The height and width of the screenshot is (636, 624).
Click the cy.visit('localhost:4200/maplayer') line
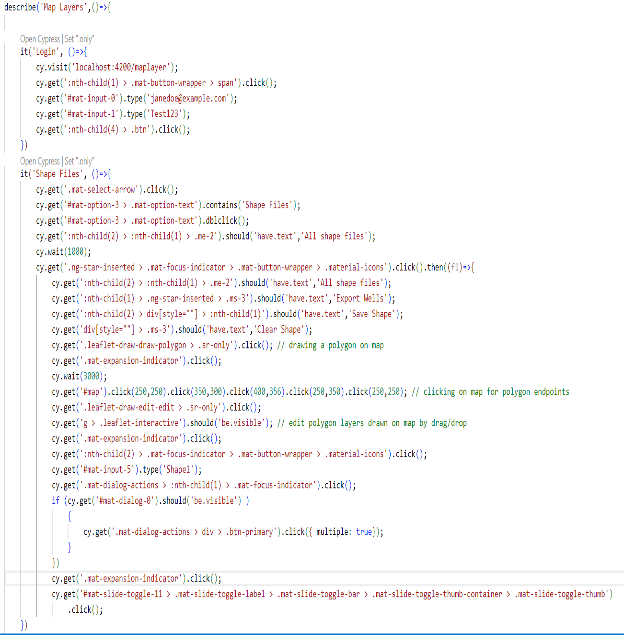click(x=107, y=67)
